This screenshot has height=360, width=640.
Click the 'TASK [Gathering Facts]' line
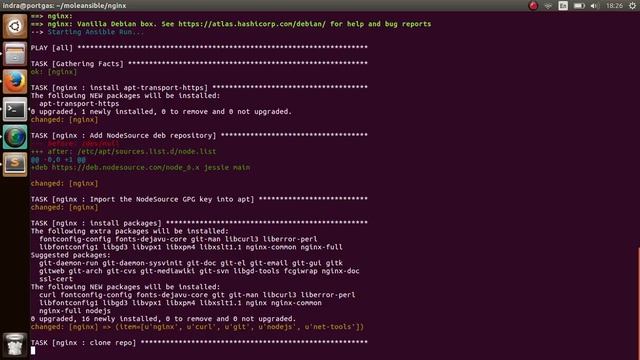click(x=199, y=64)
